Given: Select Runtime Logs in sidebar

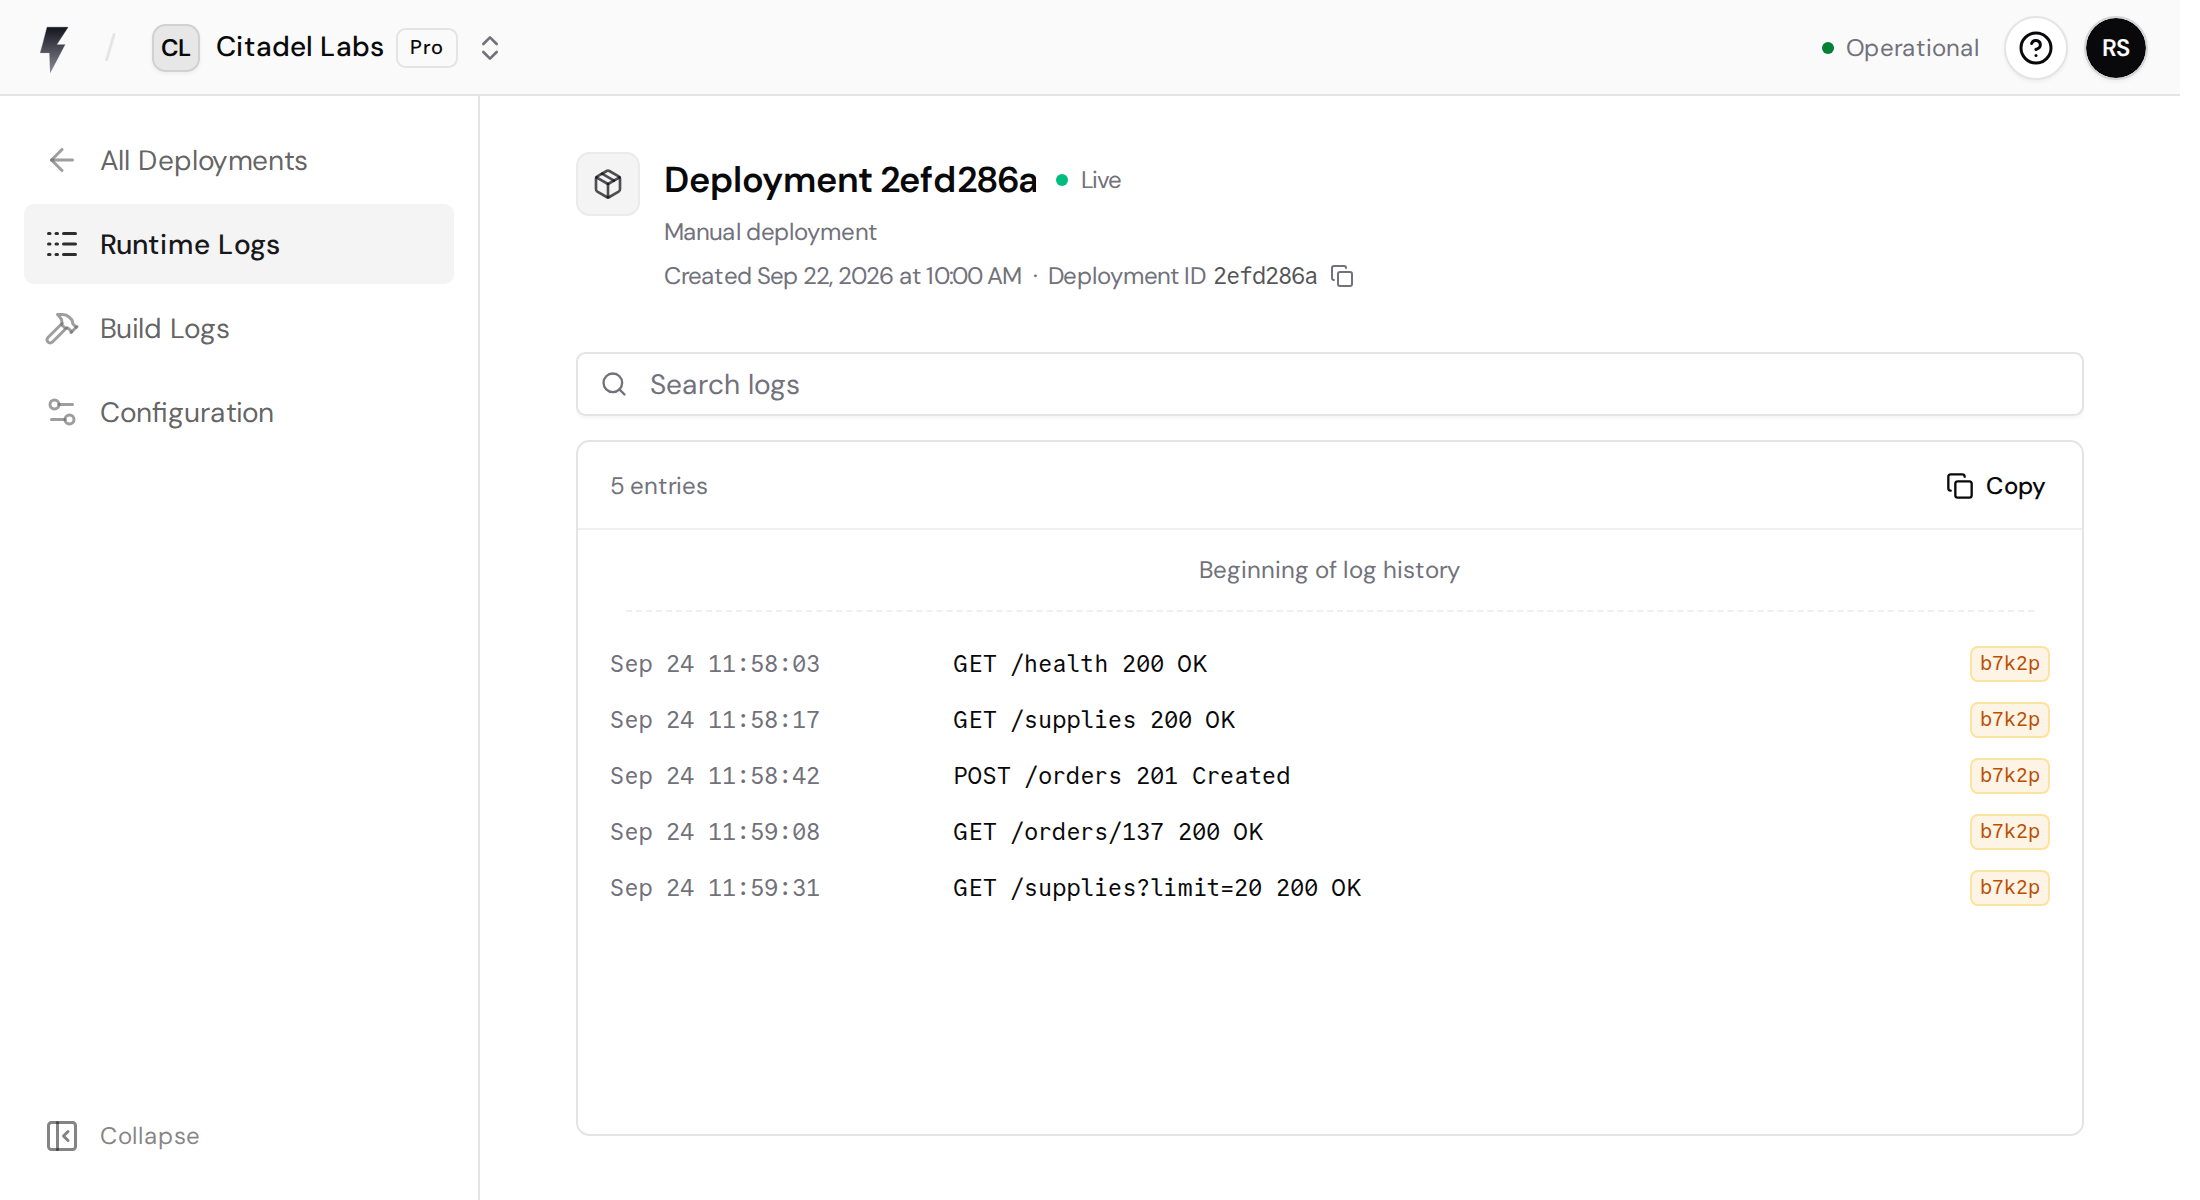Looking at the screenshot, I should tap(239, 244).
